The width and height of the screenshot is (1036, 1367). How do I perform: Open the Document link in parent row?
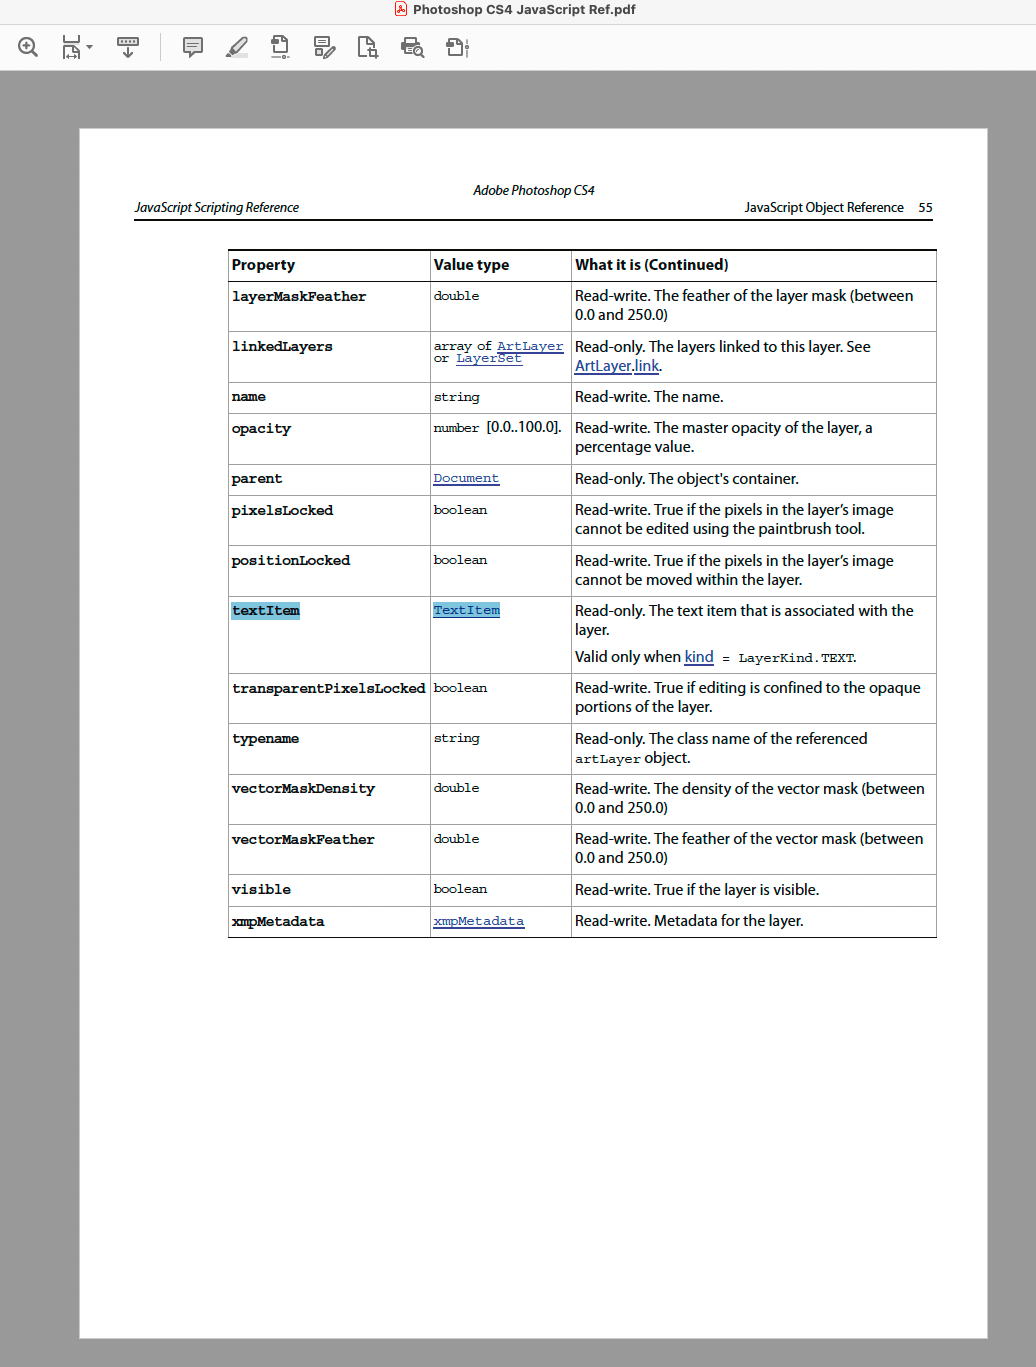[465, 478]
